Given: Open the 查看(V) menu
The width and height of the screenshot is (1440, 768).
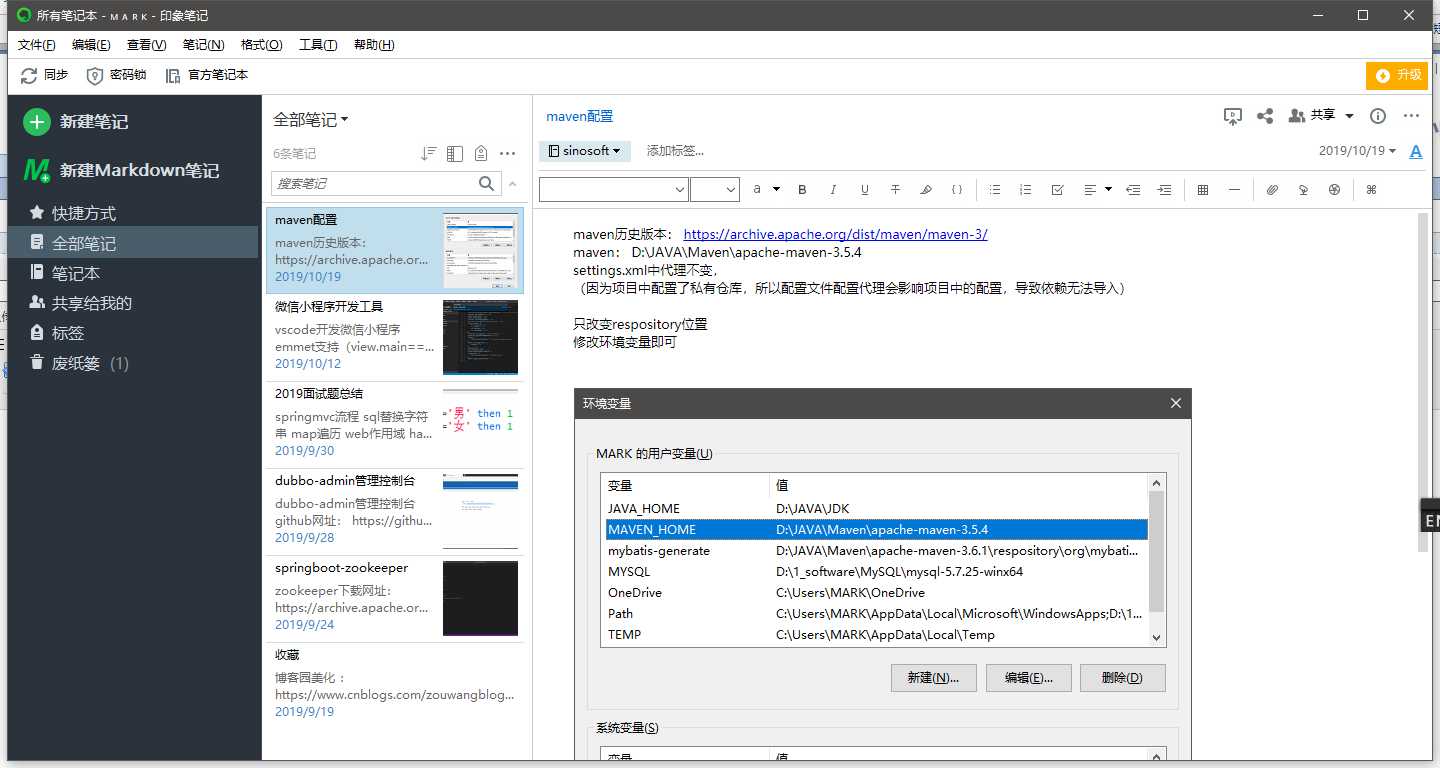Looking at the screenshot, I should (147, 45).
